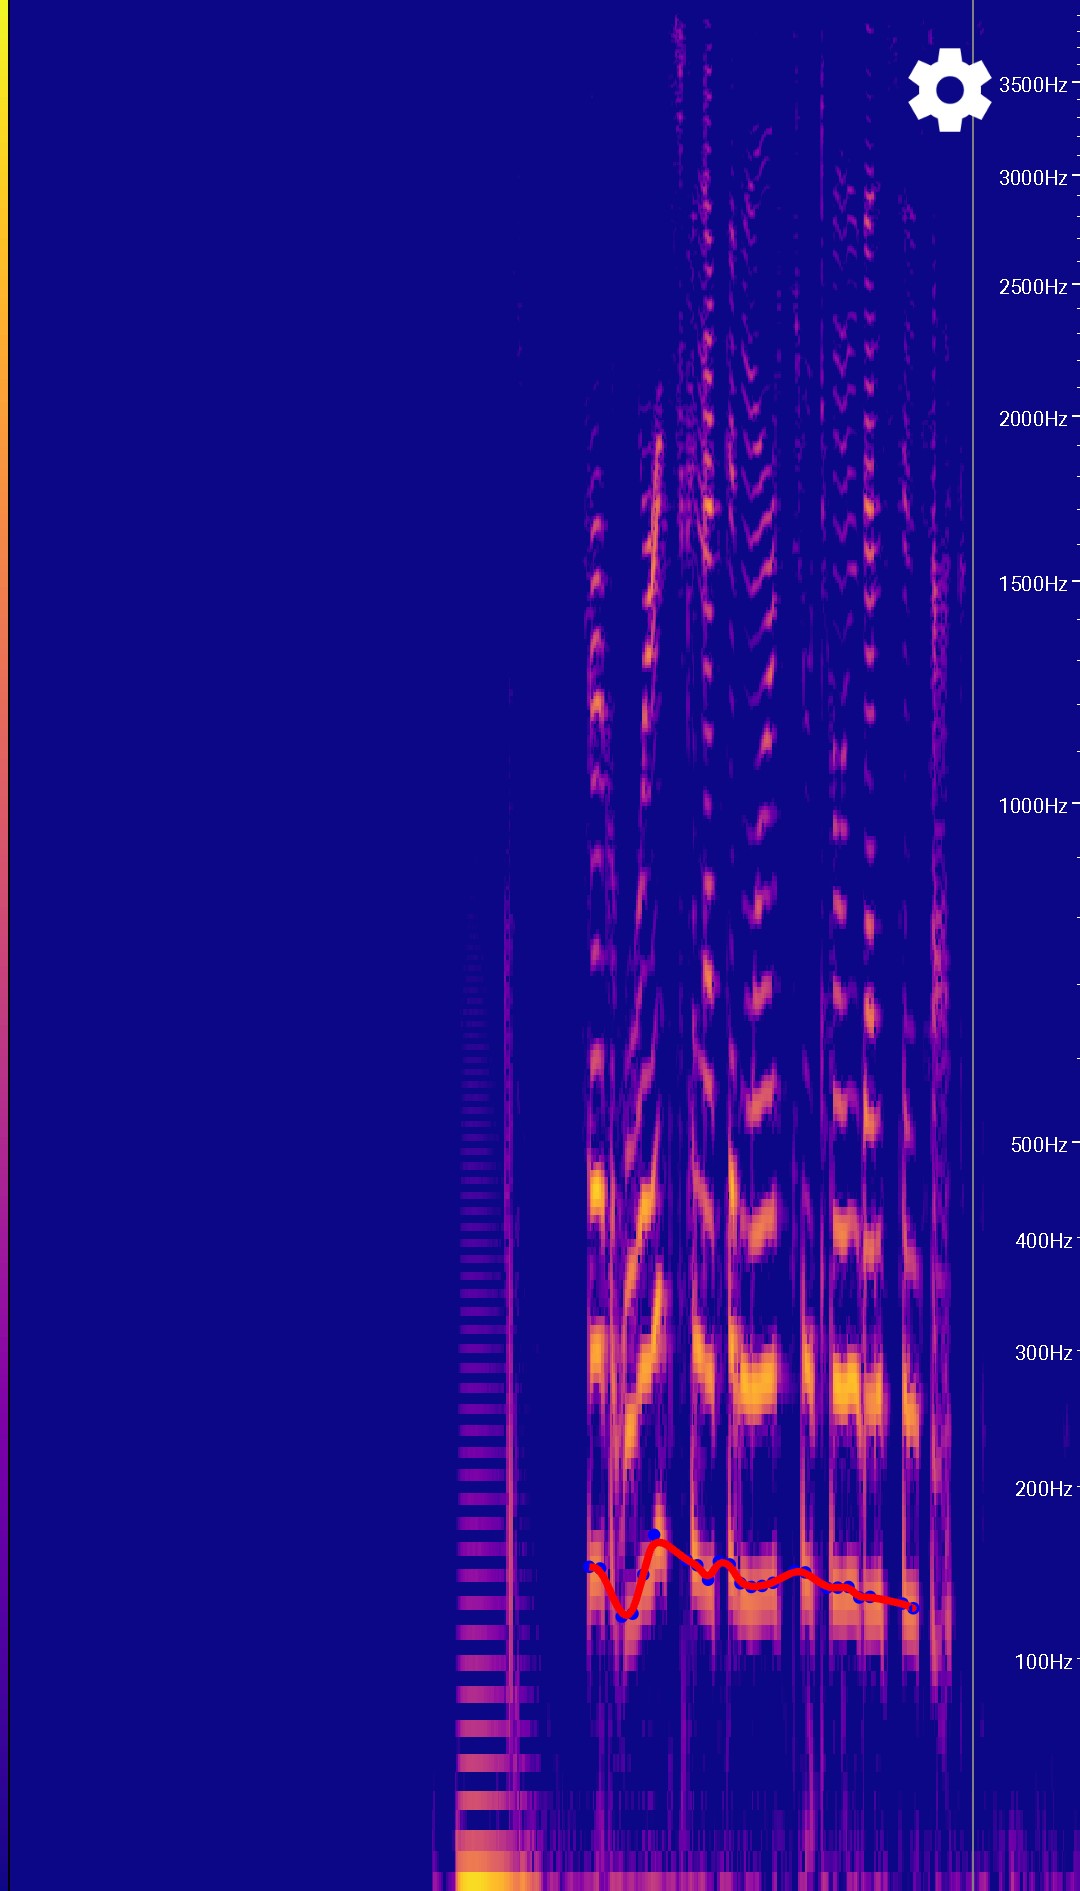Screen dimensions: 1080x1891
Task: Click the 400Hz frequency label
Action: point(1043,1241)
